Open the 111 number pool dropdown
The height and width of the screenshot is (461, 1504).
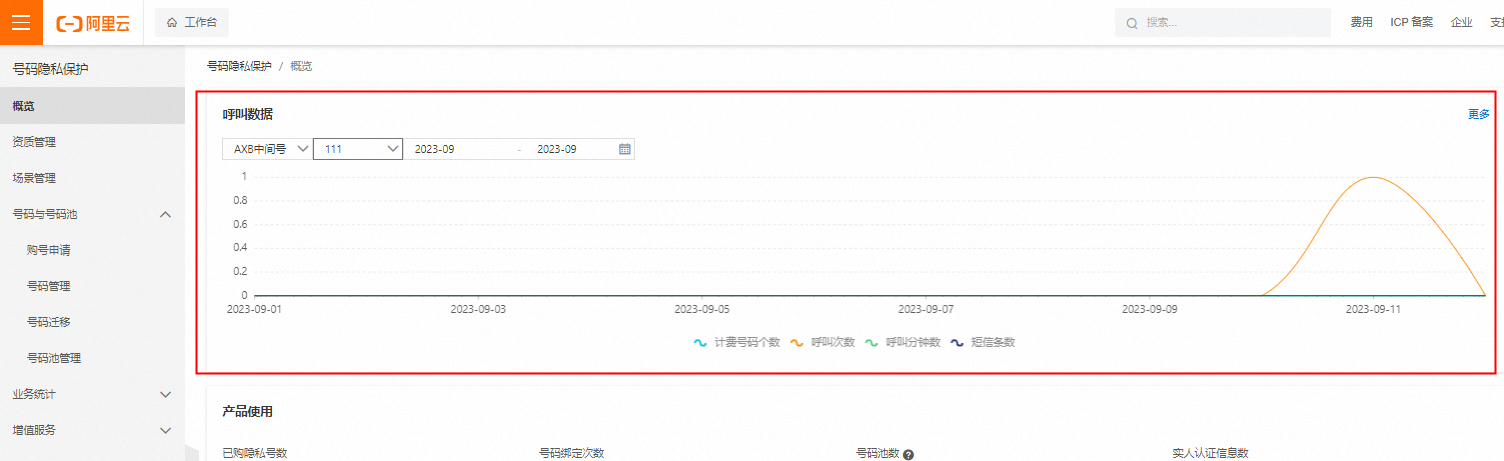click(x=358, y=149)
